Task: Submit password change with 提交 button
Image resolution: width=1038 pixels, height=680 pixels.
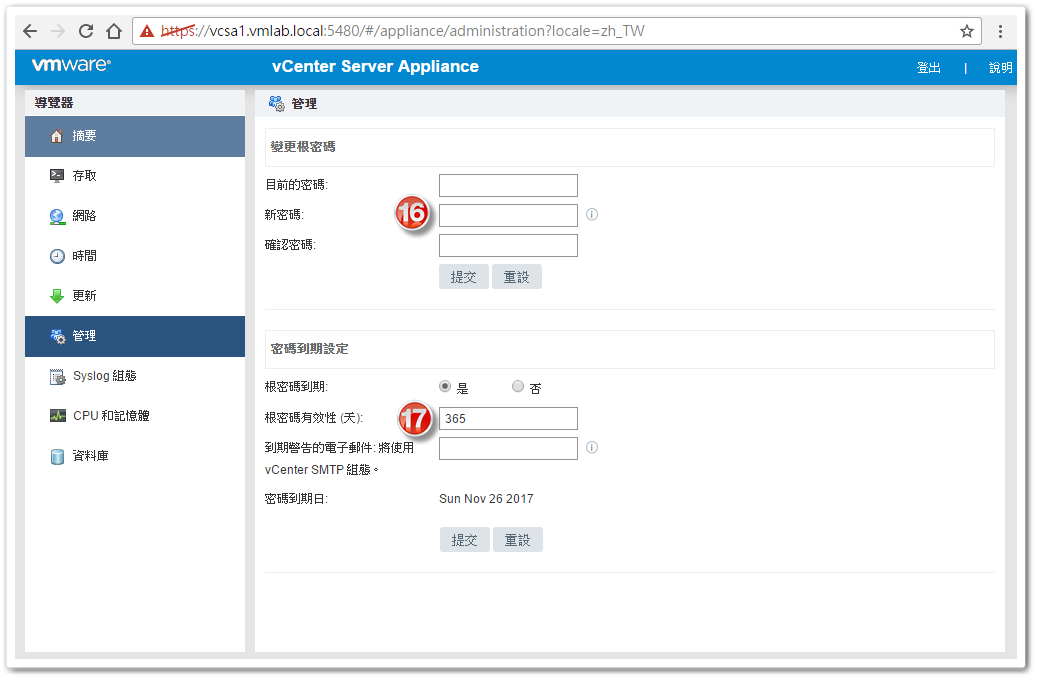Action: coord(463,276)
